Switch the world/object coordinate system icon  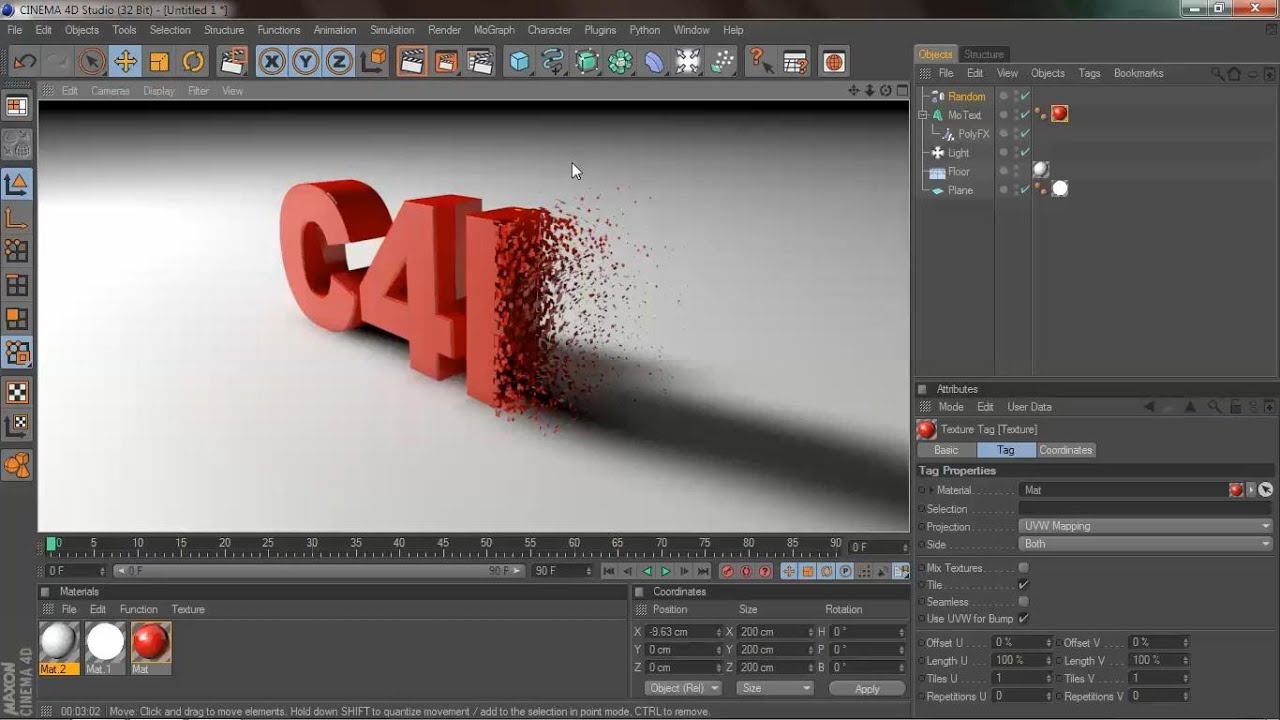[x=373, y=62]
